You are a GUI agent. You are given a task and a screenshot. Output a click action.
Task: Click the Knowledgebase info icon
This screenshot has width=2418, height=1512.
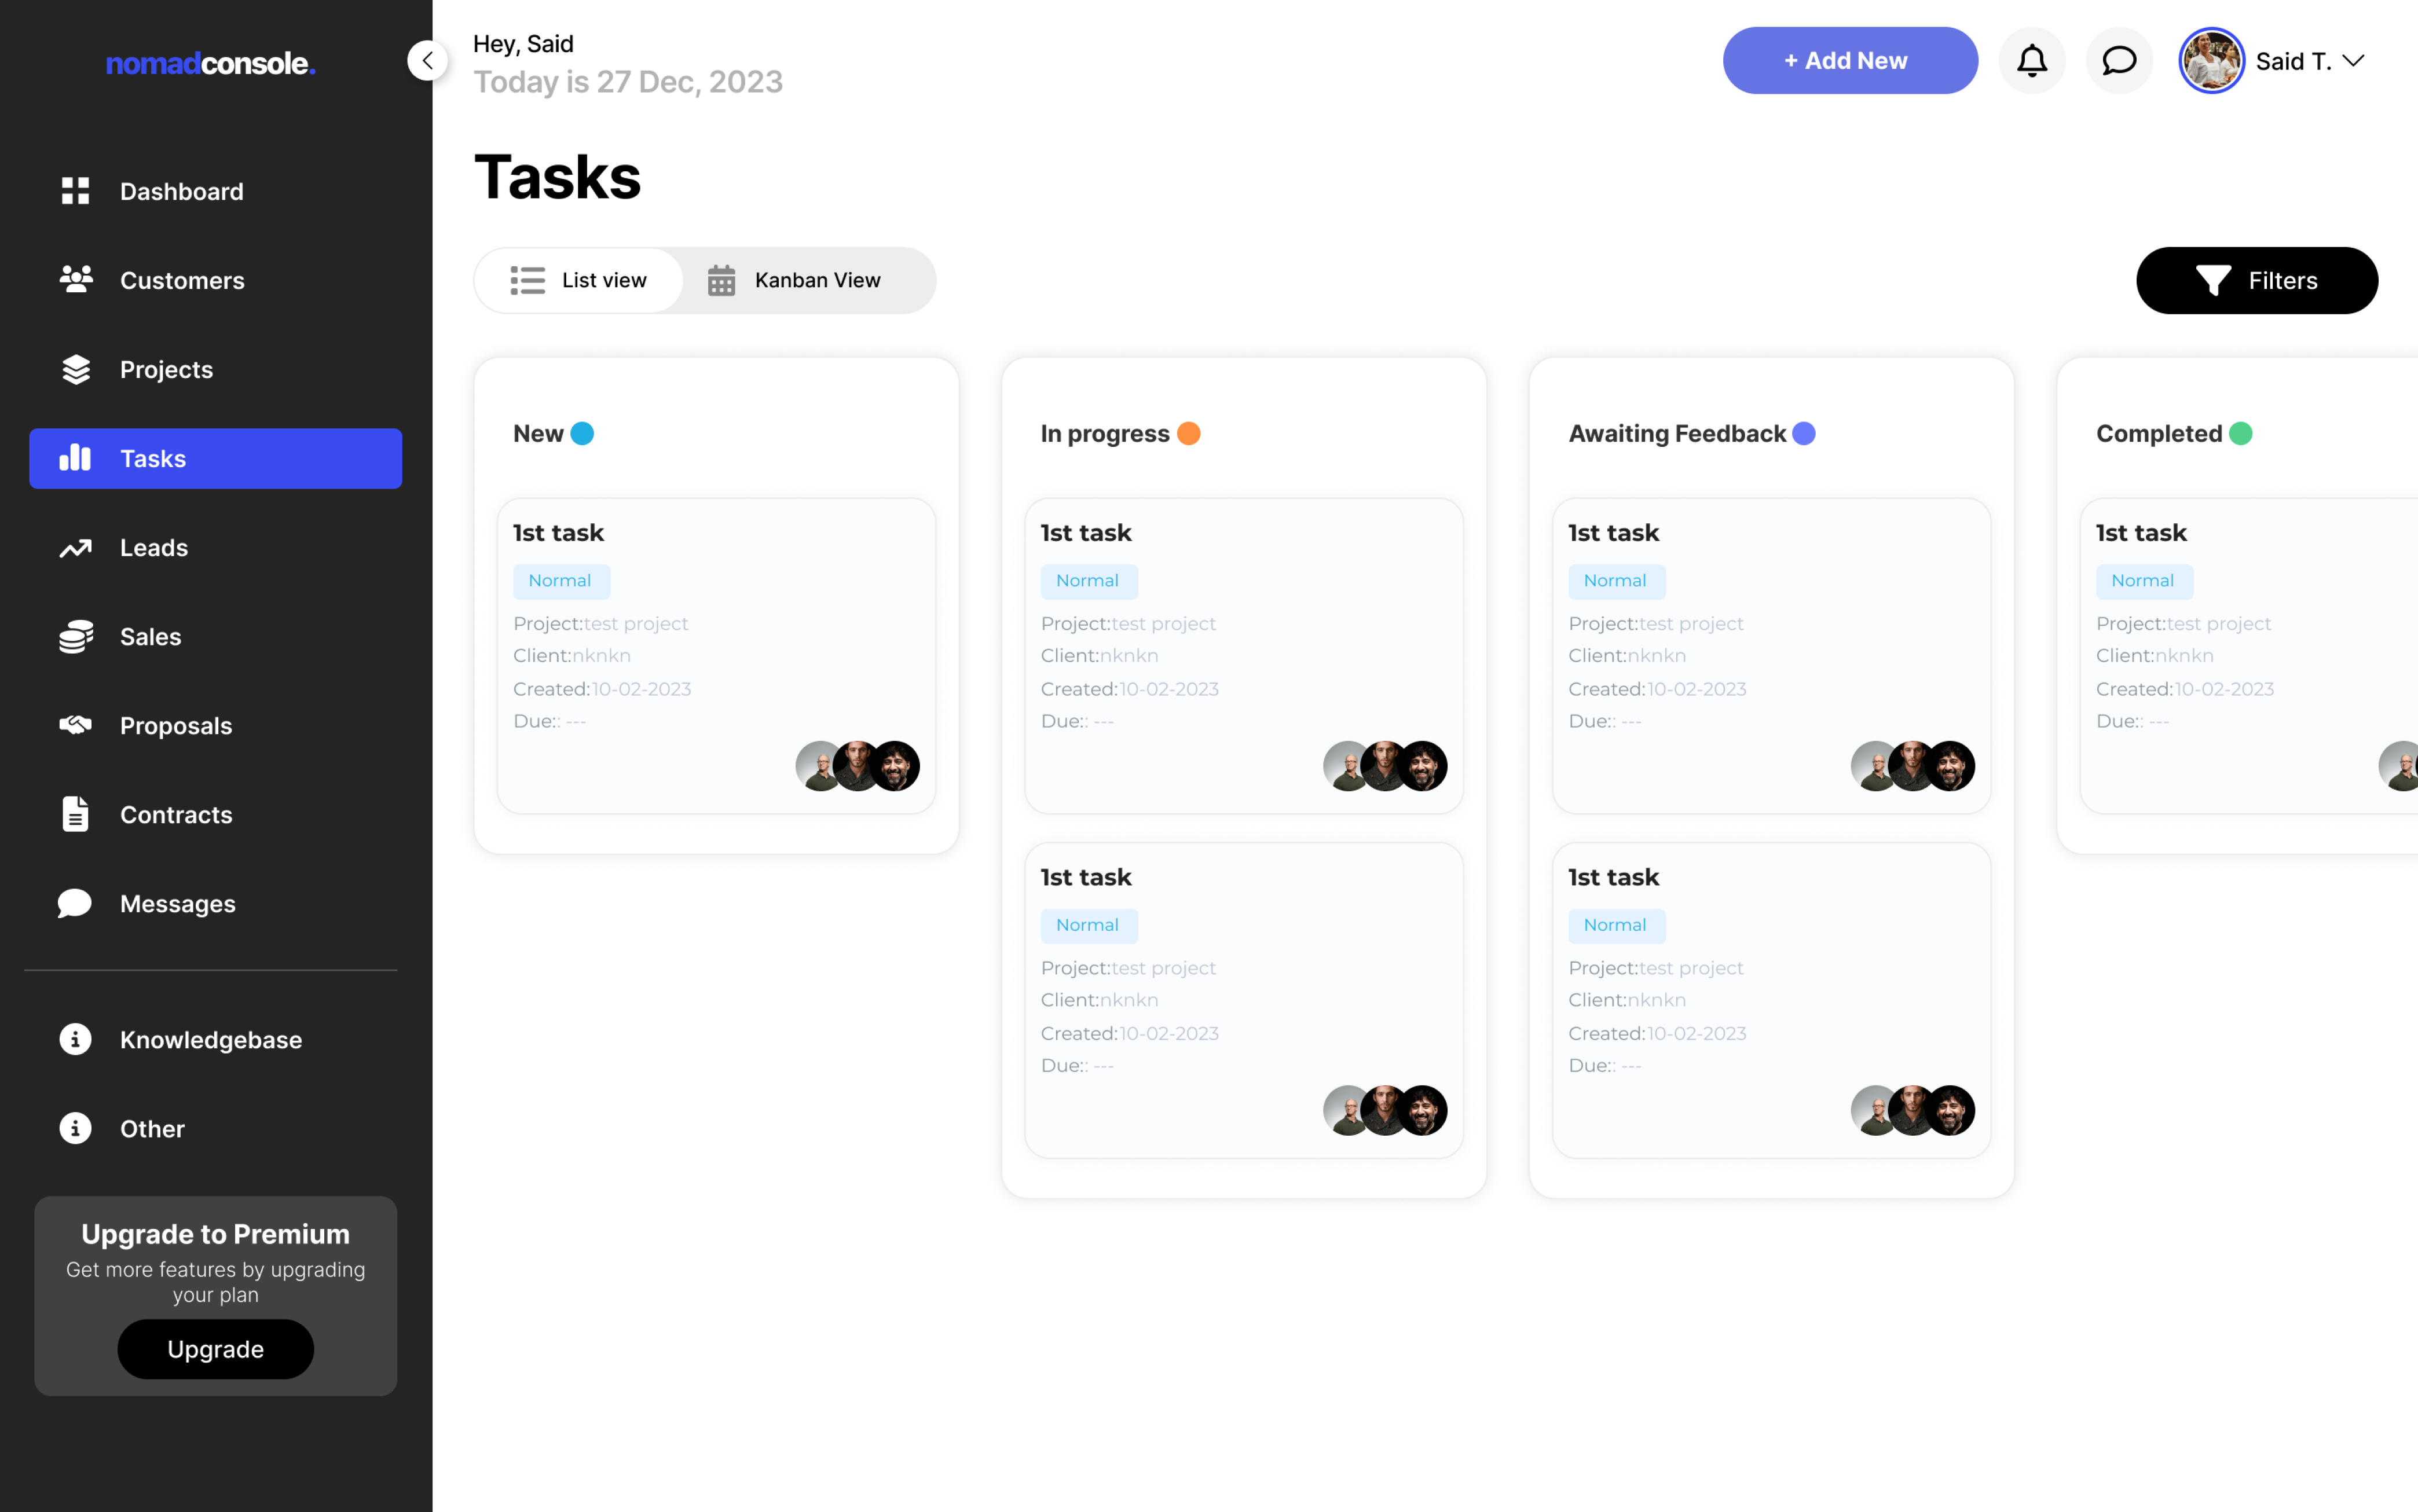tap(75, 1039)
